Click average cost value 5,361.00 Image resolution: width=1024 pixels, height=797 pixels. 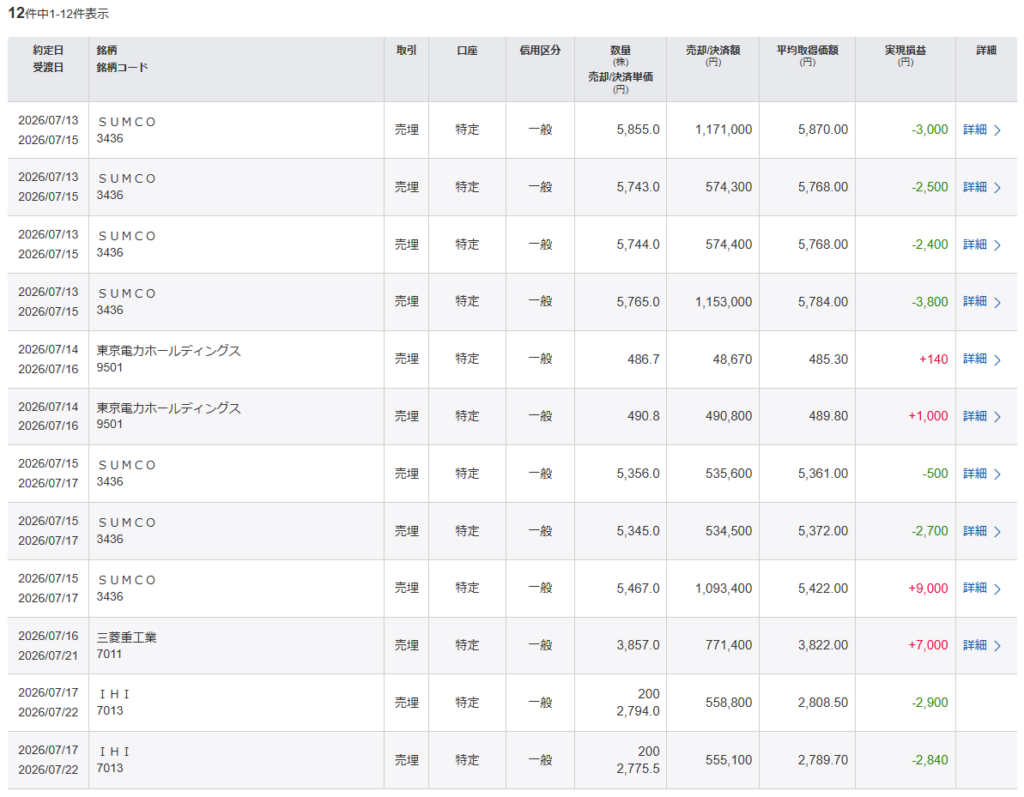click(x=823, y=474)
